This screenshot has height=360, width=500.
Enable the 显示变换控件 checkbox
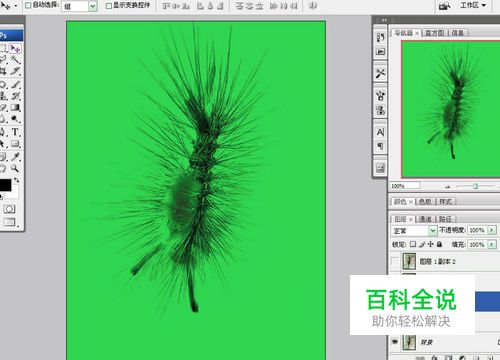point(109,6)
